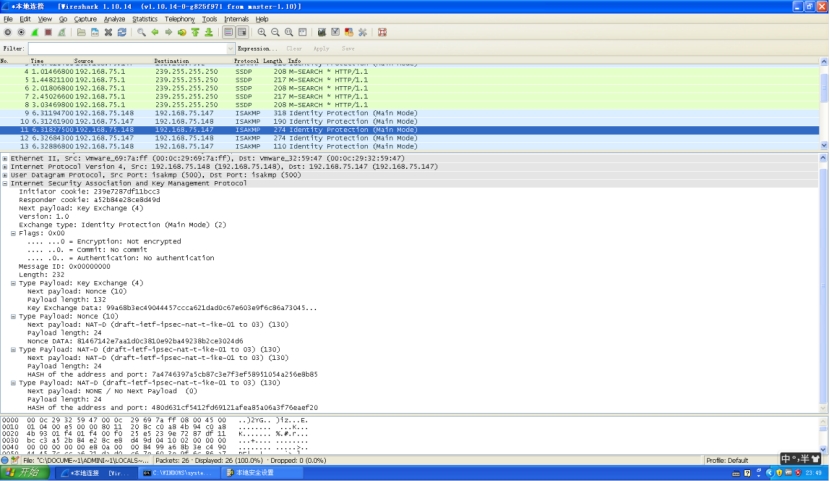Viewport: 830px width, 481px height.
Task: Collapse the Flags: 0x00 tree node
Action: [13, 233]
